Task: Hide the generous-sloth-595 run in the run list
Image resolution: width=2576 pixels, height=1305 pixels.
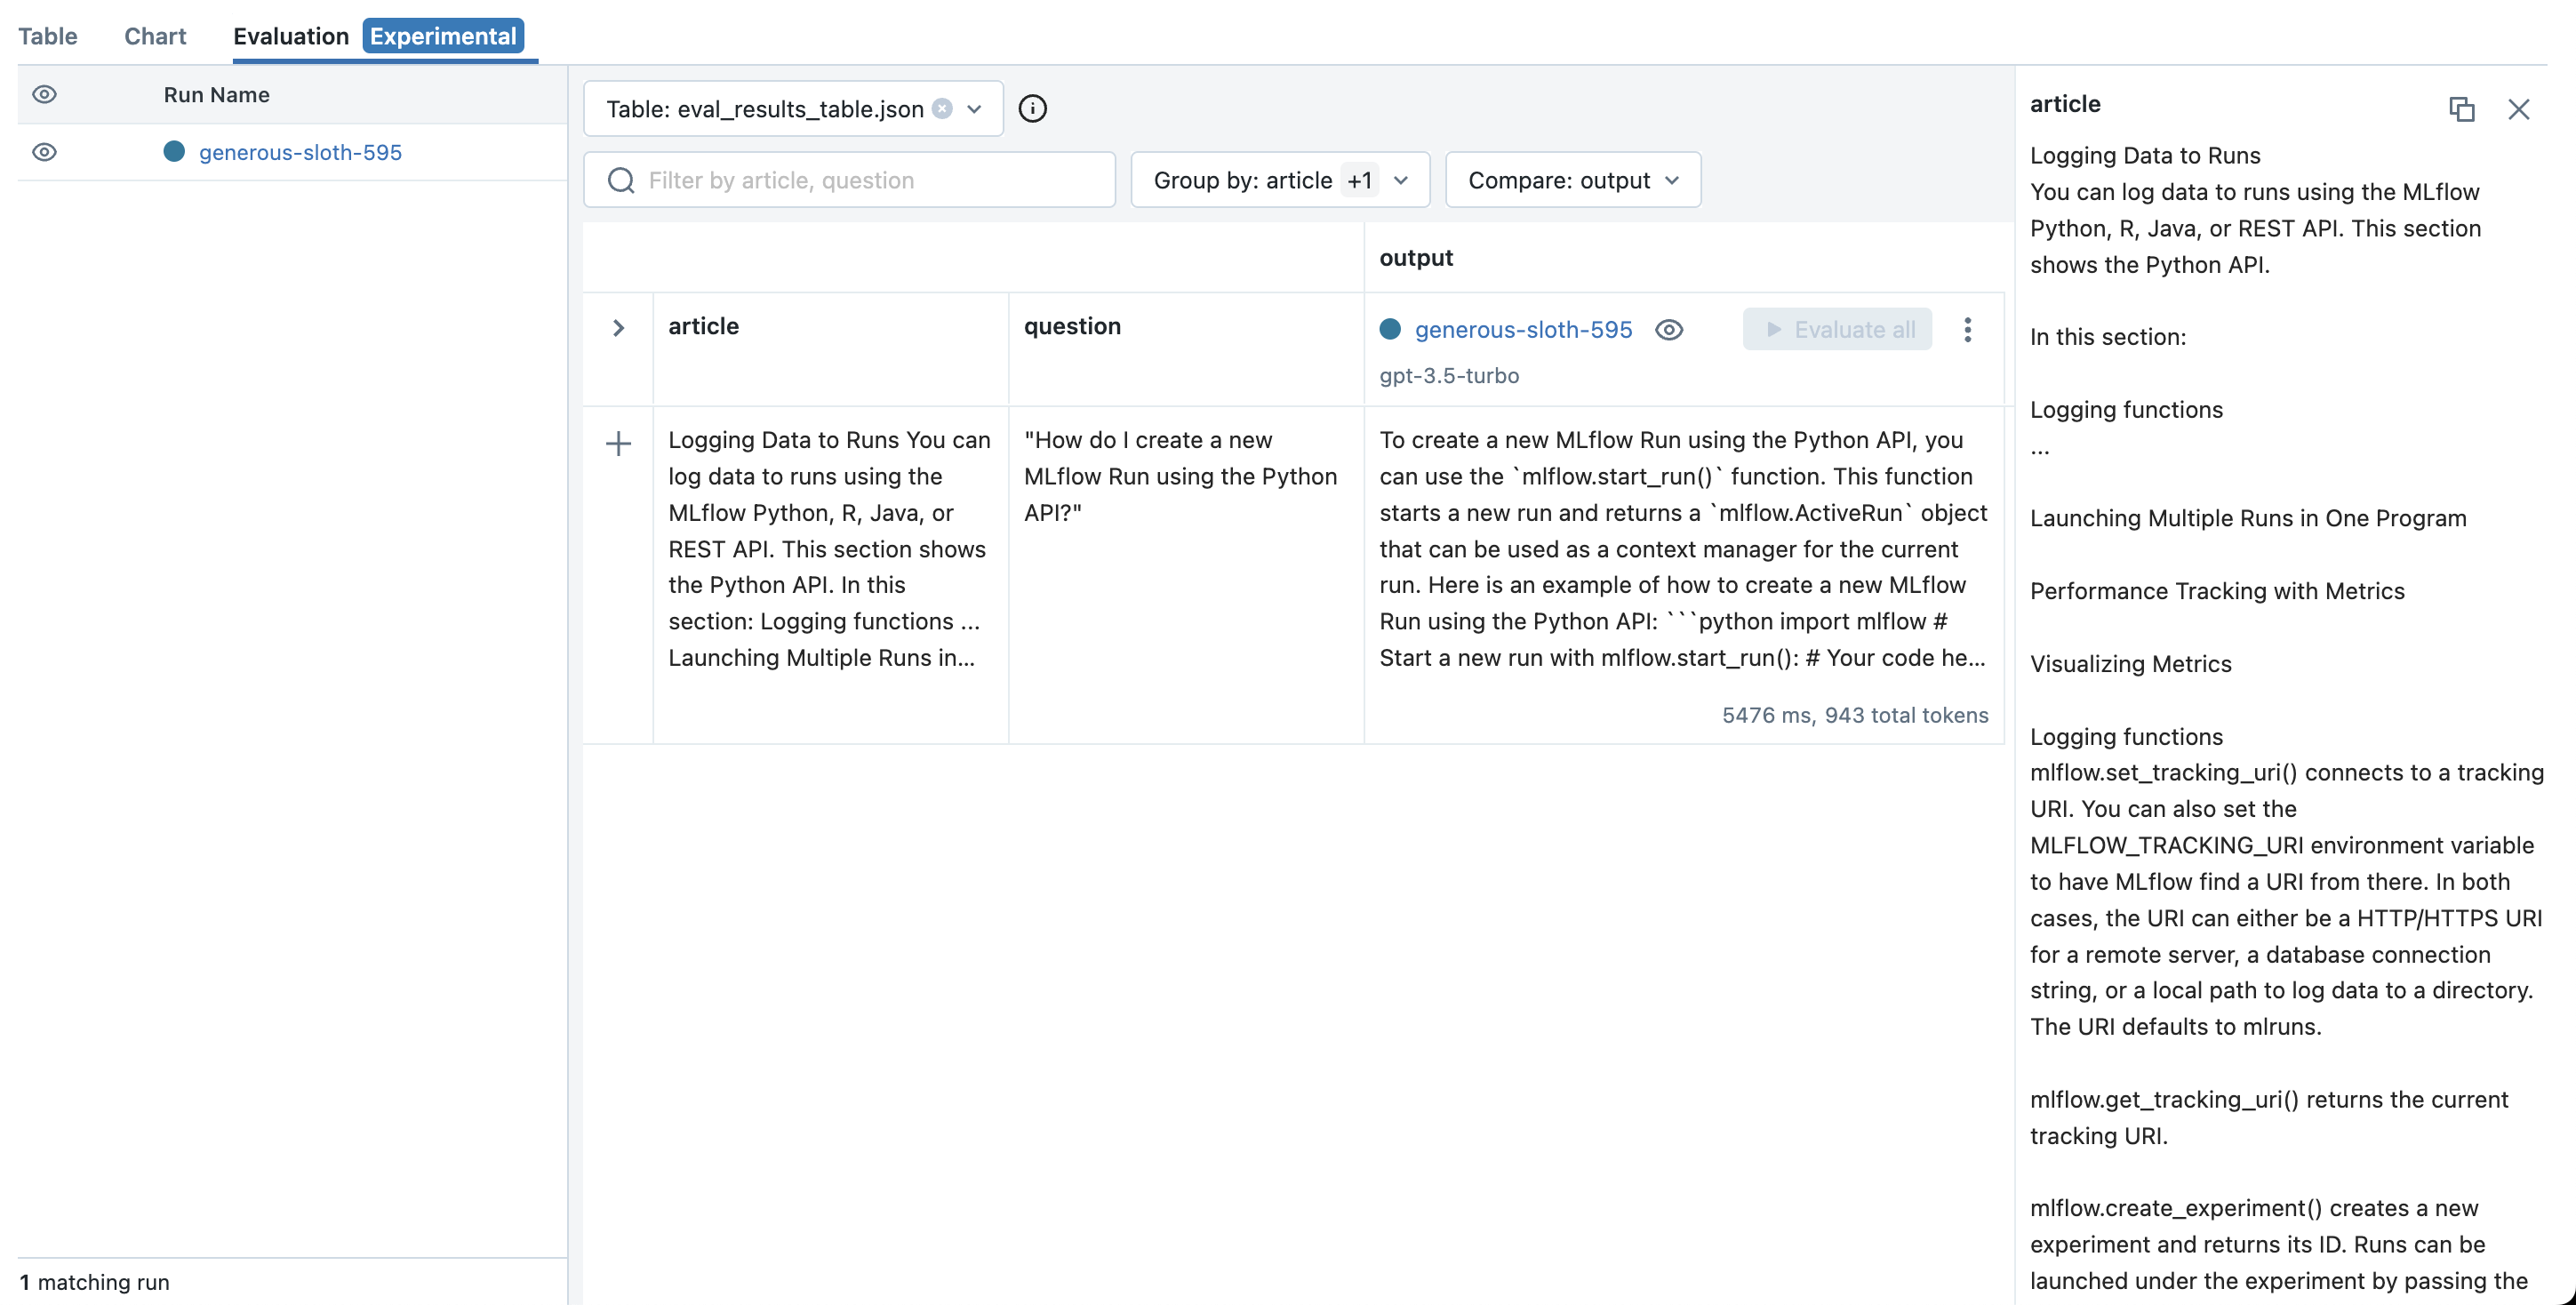Action: [44, 152]
